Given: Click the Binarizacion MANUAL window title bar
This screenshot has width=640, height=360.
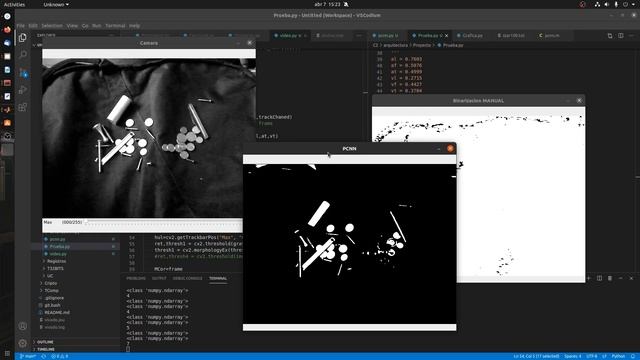Looking at the screenshot, I should (478, 100).
